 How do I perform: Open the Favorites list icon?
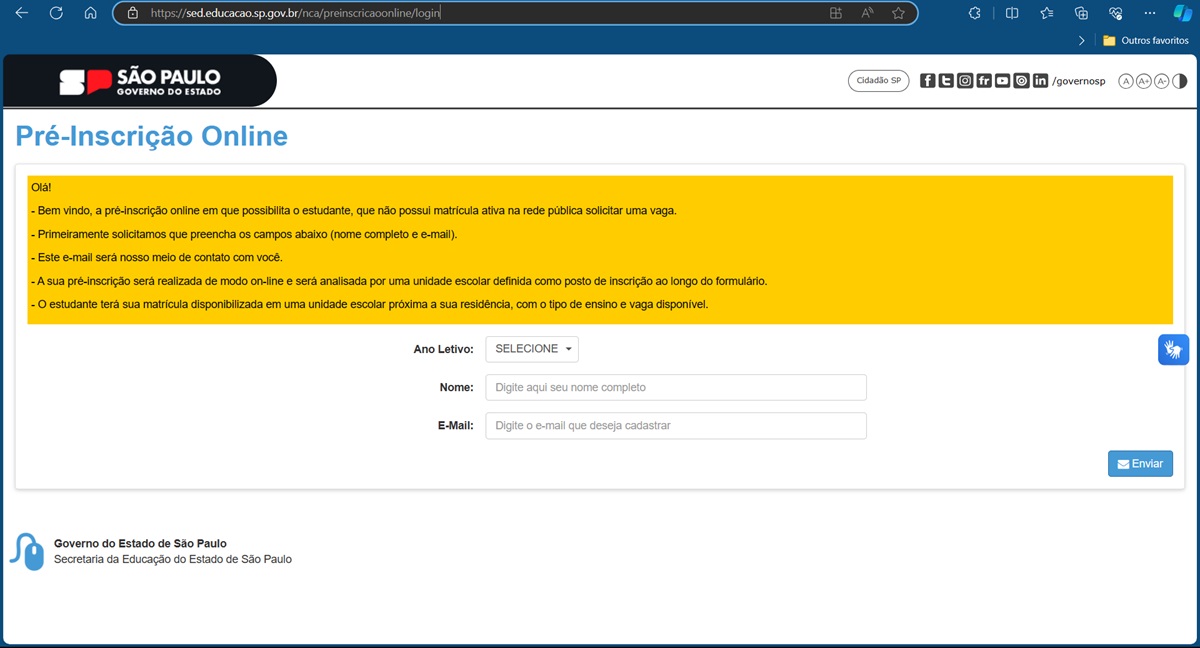1047,13
